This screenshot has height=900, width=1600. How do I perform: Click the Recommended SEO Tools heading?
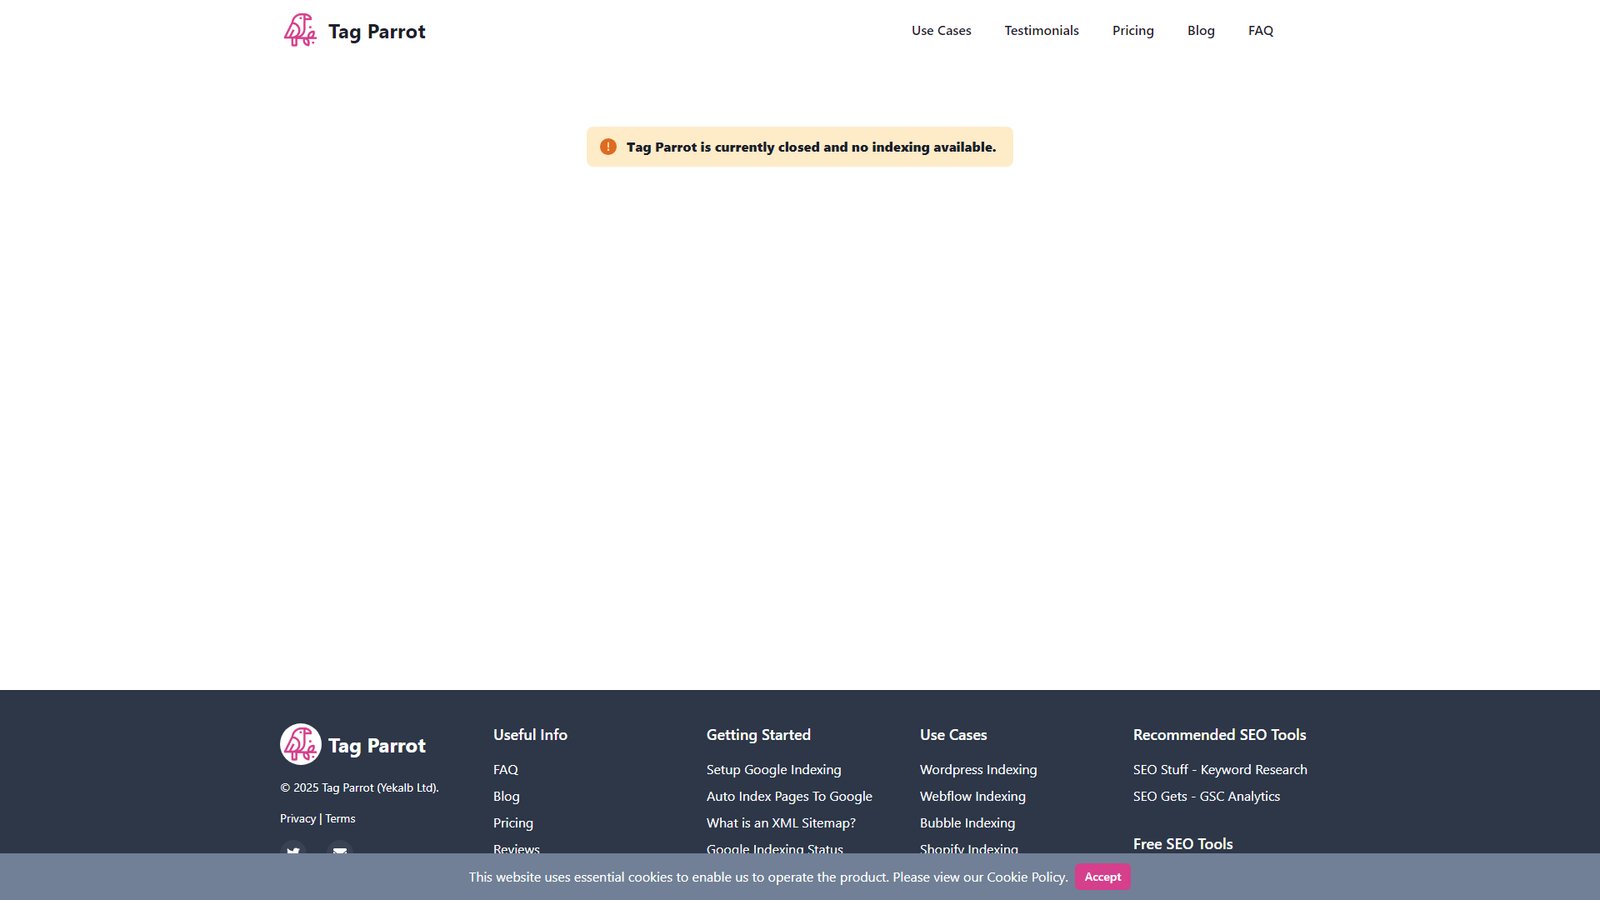coord(1219,735)
